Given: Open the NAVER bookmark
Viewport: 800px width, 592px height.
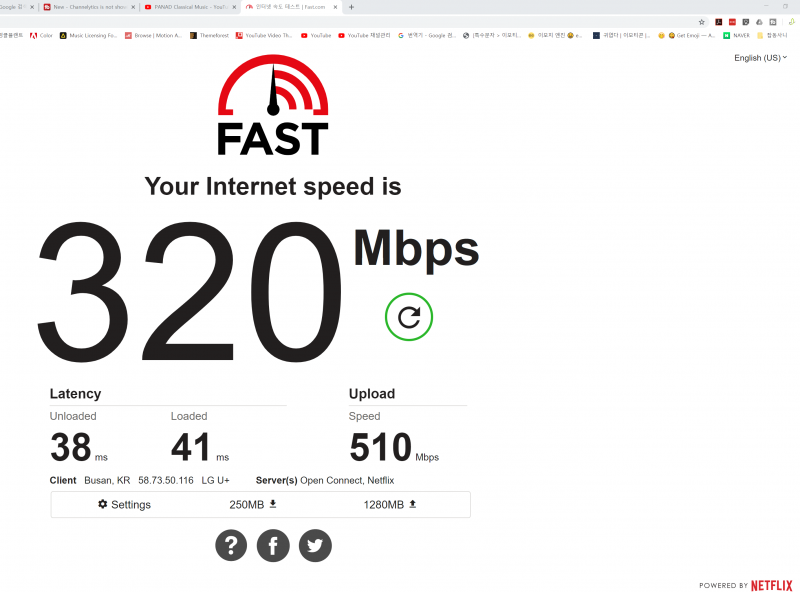Looking at the screenshot, I should tap(736, 35).
